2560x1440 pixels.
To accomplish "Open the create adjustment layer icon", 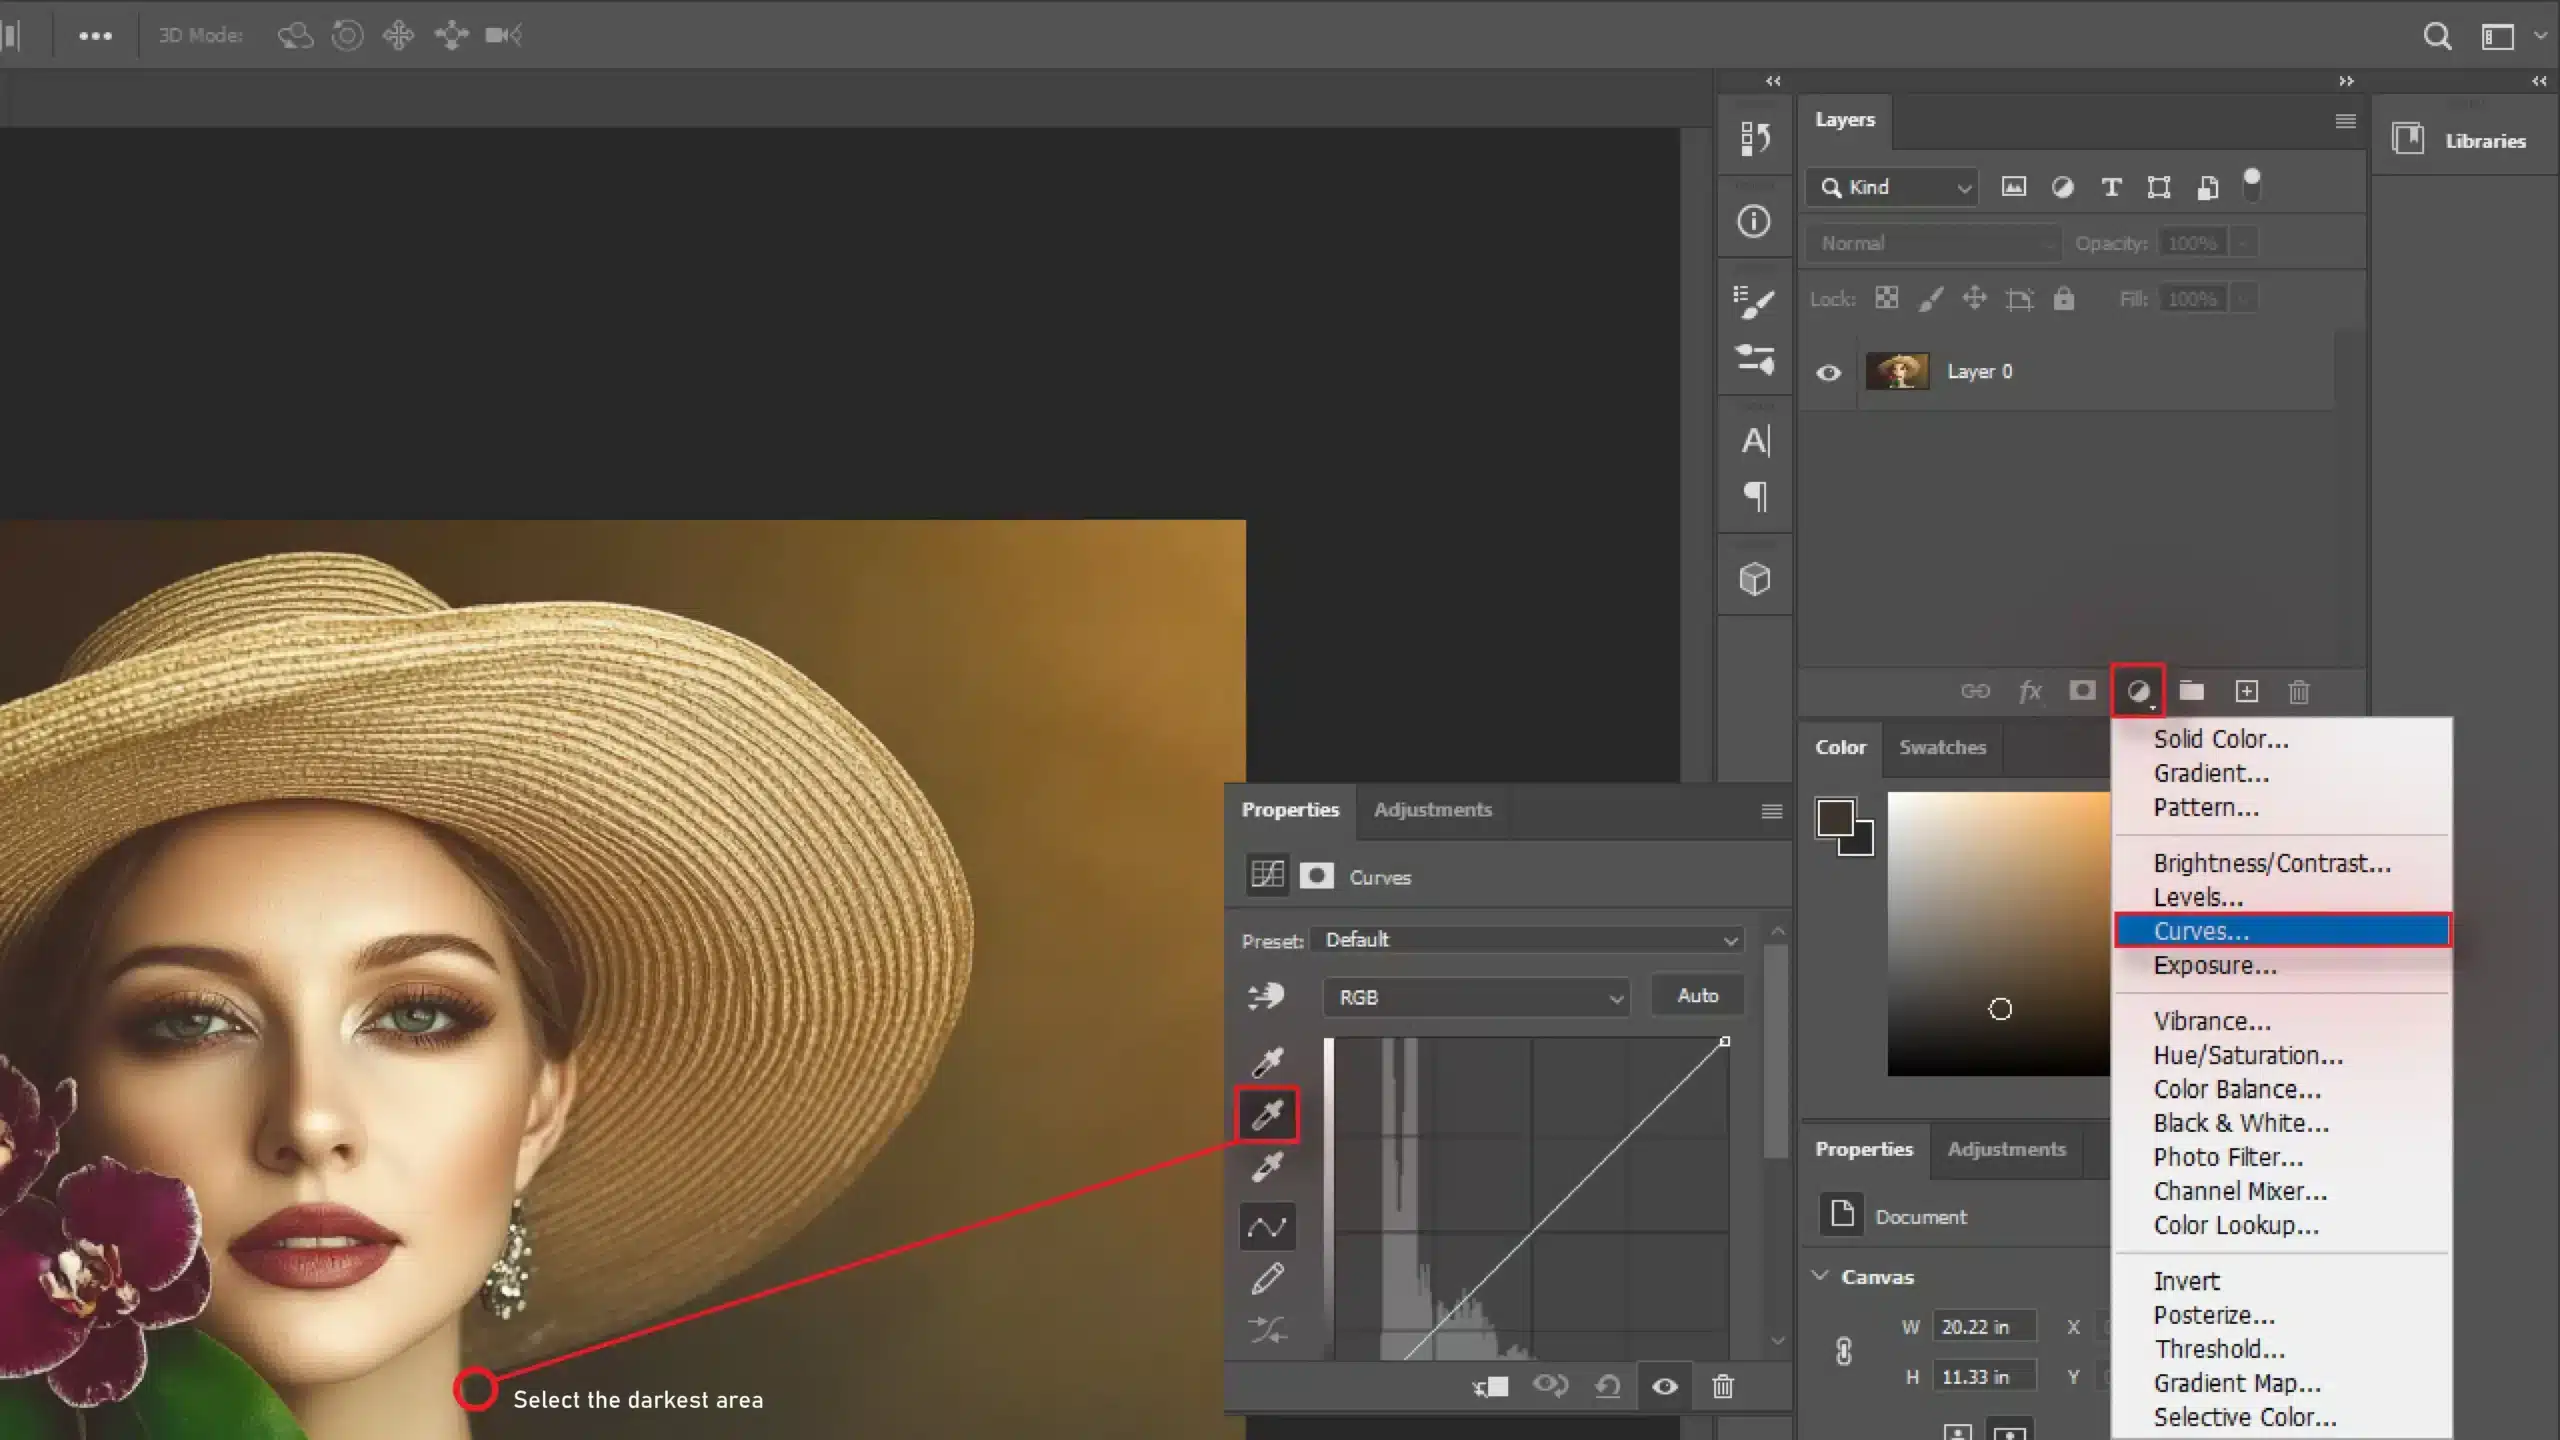I will (2138, 691).
